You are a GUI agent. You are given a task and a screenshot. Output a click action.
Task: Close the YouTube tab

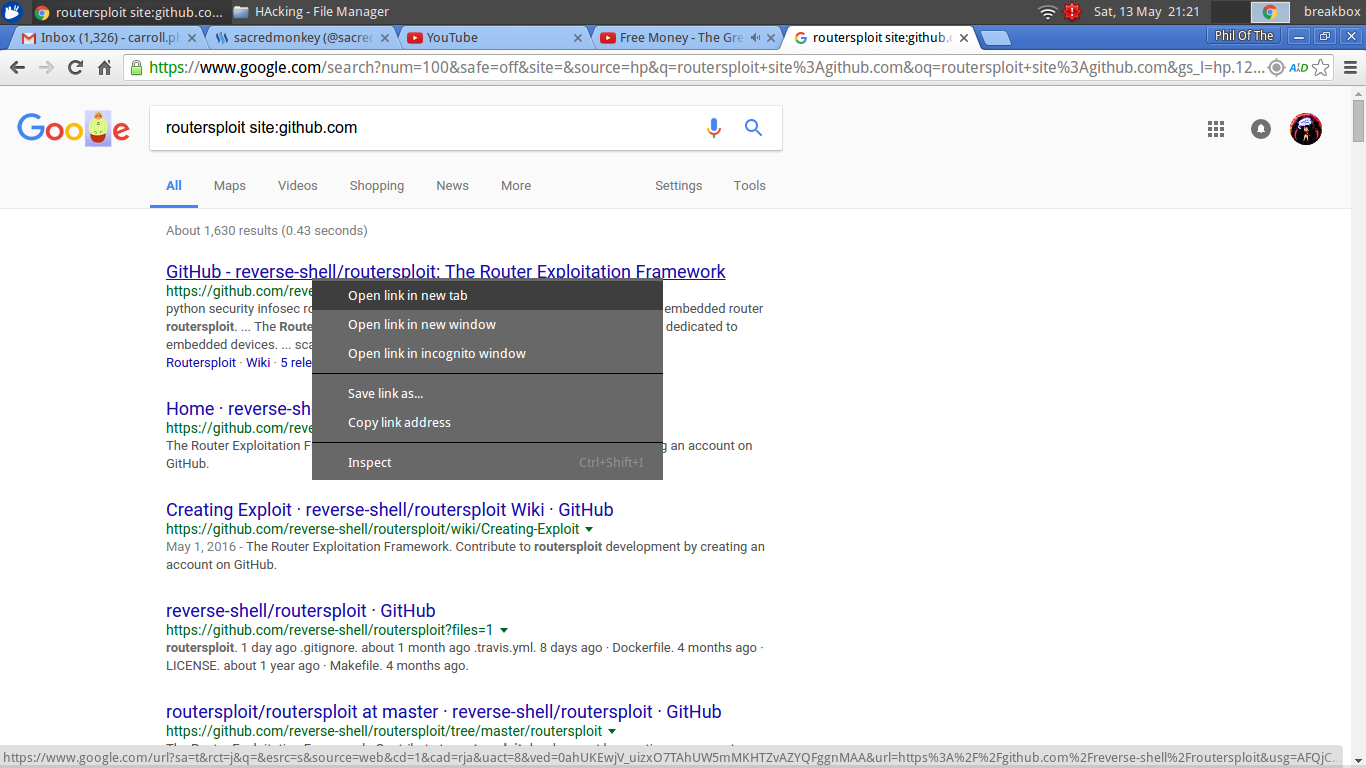577,38
